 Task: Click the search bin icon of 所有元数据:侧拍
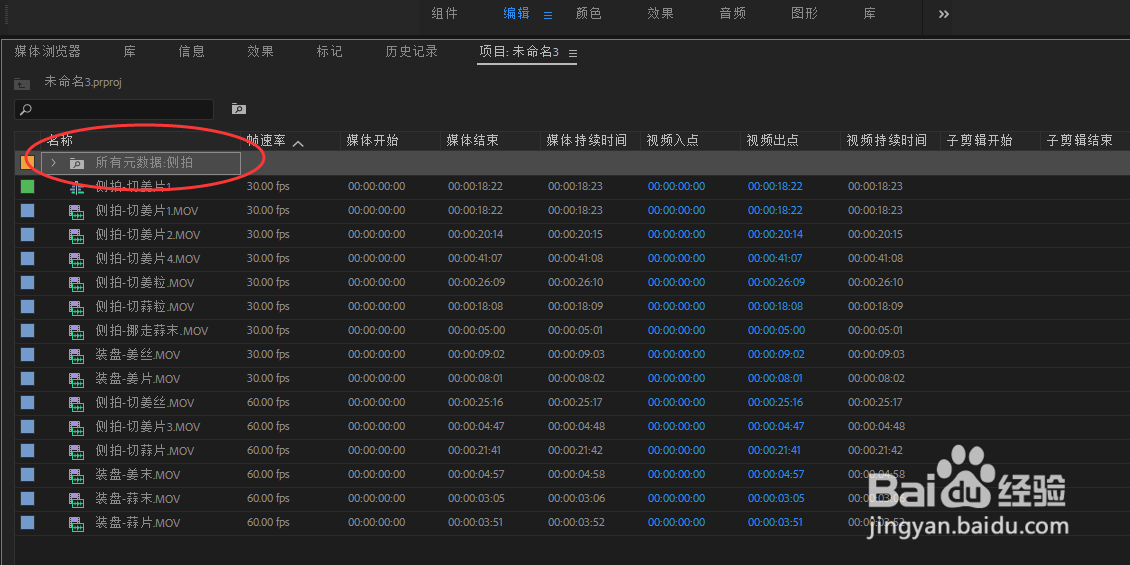coord(76,164)
